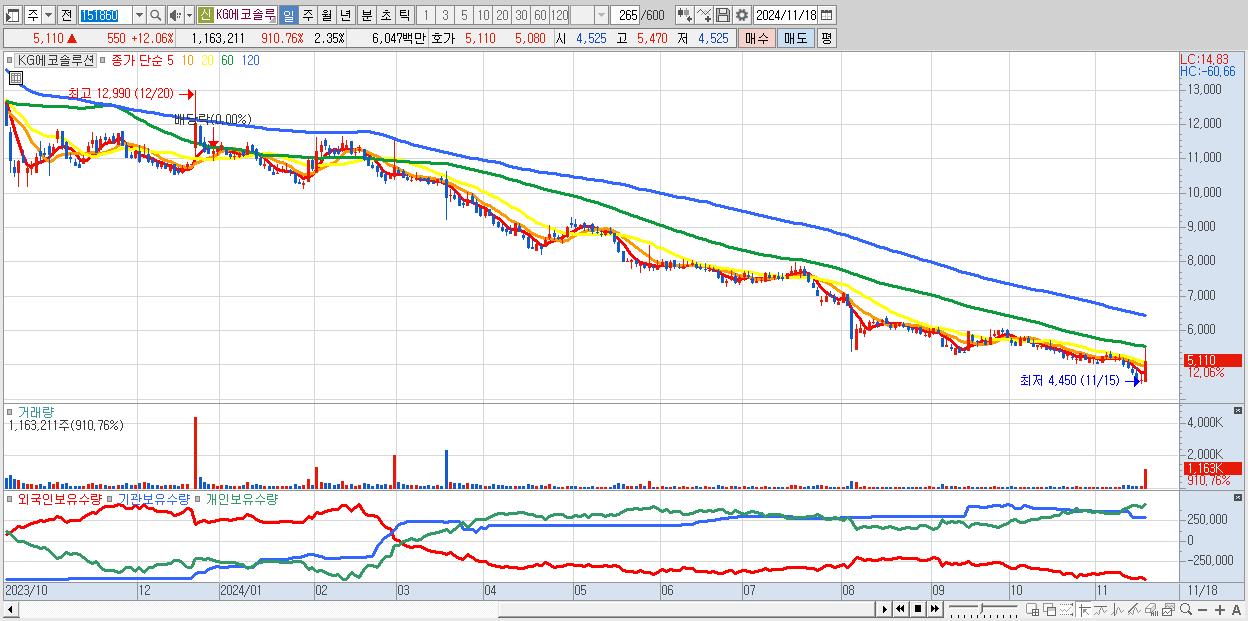Select the 120 interval button
This screenshot has height=621, width=1248.
pos(560,15)
